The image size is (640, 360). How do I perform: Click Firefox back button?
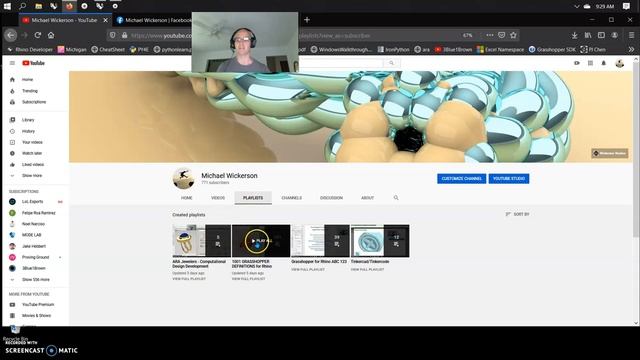point(11,35)
